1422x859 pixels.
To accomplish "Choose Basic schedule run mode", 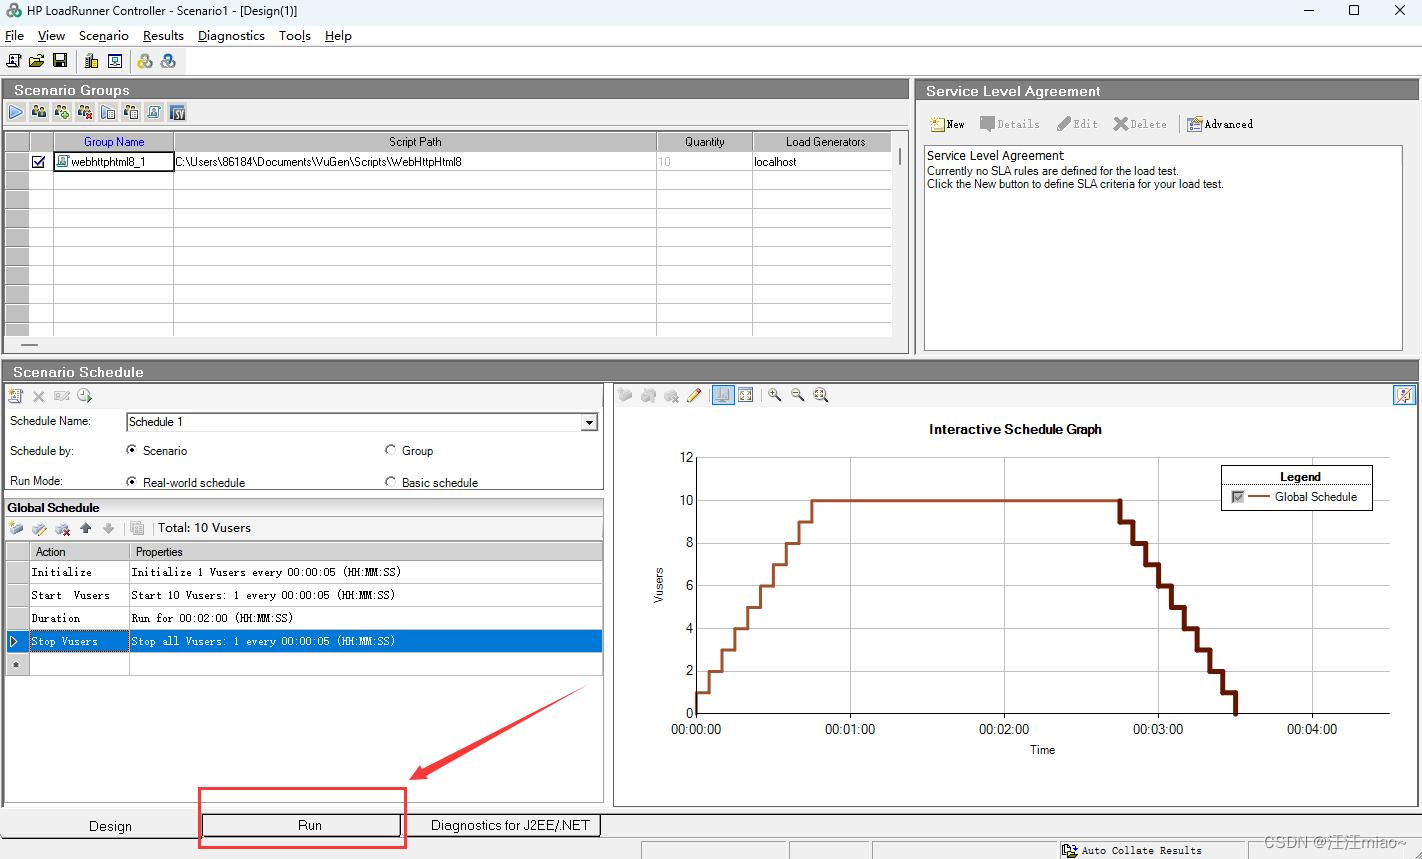I will [391, 481].
